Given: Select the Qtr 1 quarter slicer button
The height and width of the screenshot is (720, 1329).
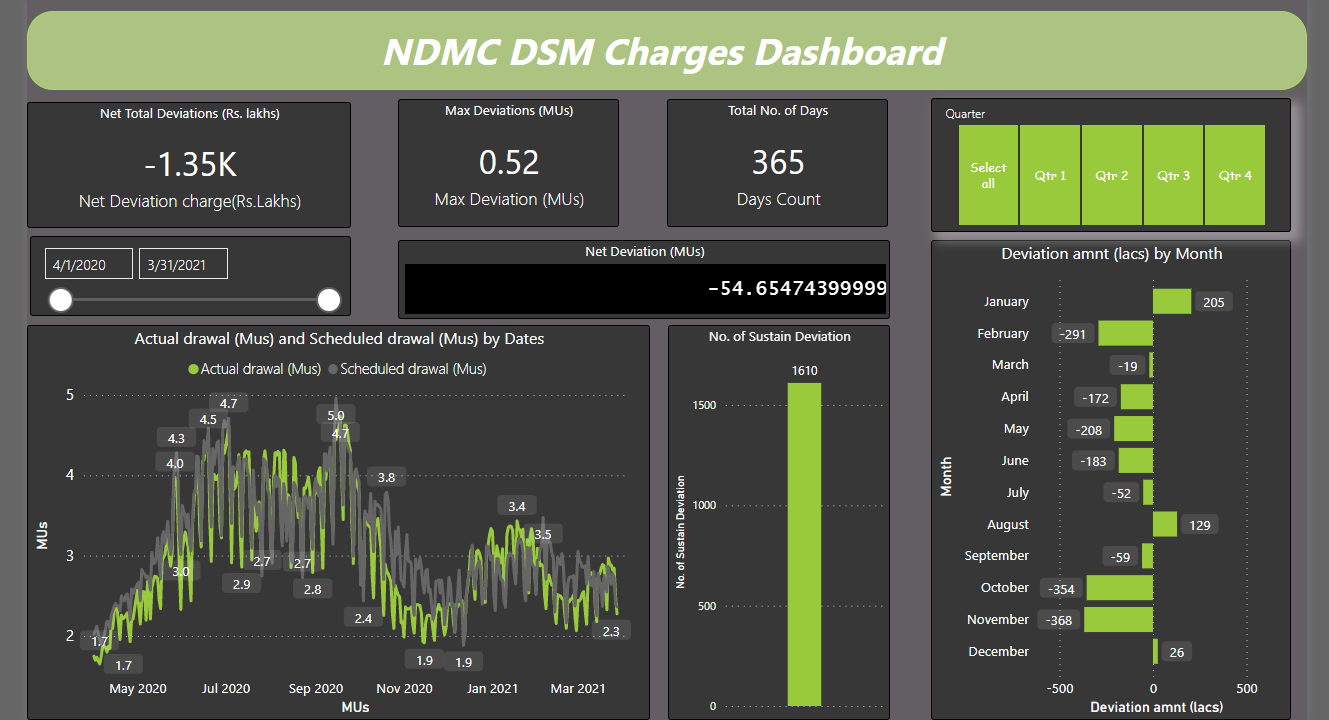Looking at the screenshot, I should point(1050,175).
